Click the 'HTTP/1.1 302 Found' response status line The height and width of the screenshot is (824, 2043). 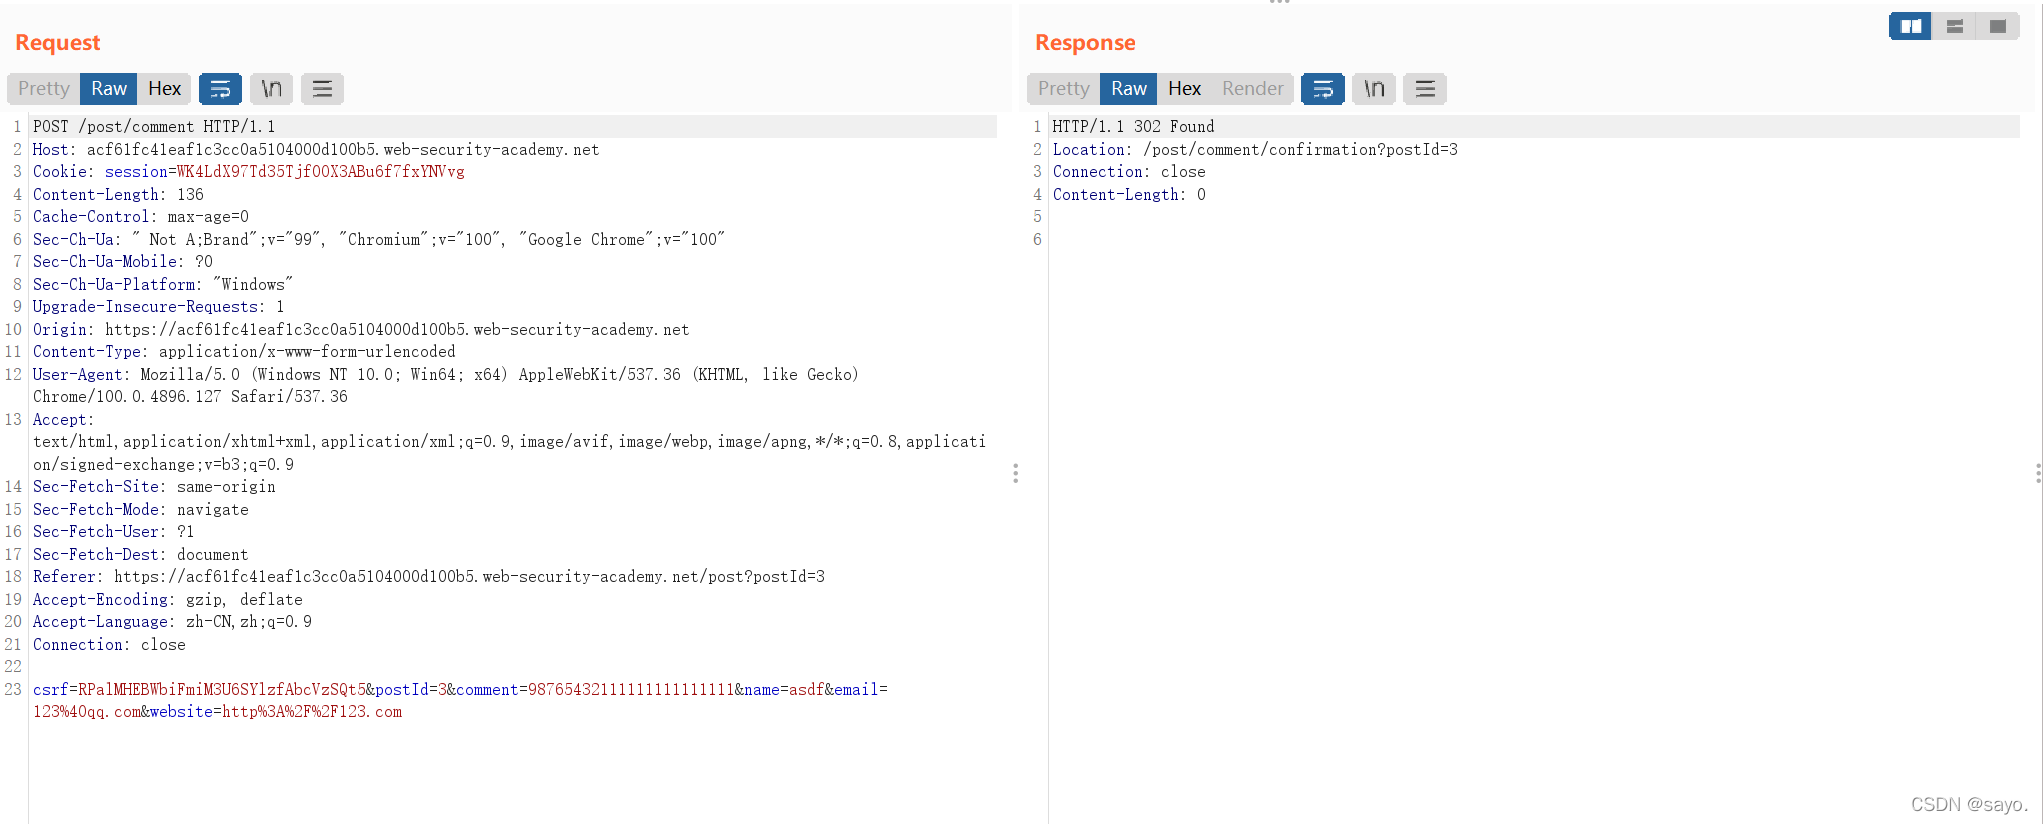coord(1134,127)
